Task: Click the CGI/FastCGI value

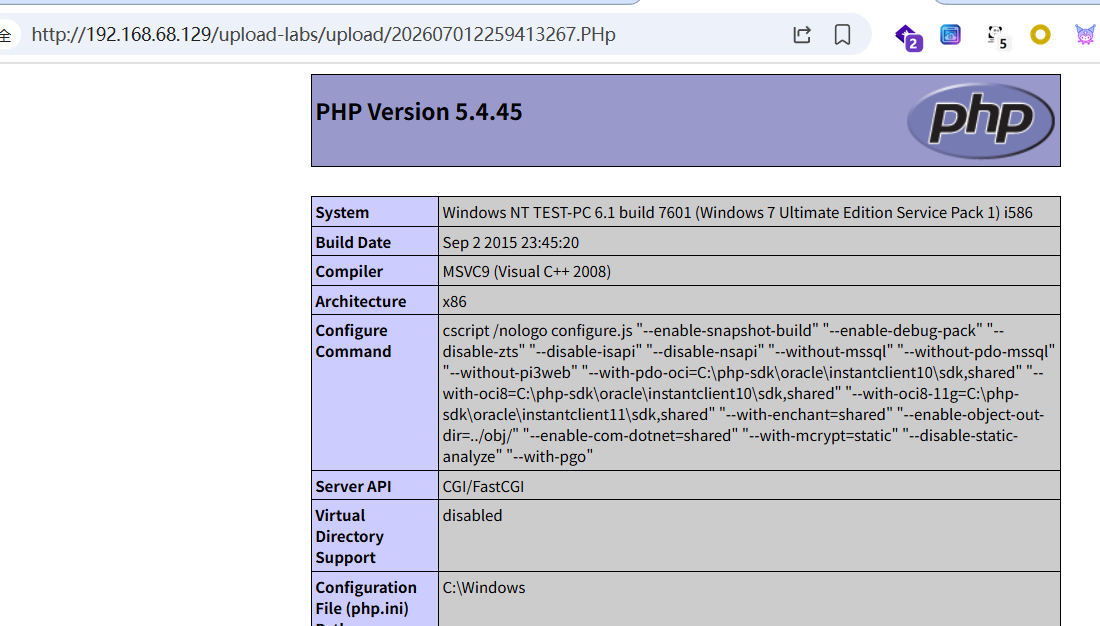Action: point(483,486)
